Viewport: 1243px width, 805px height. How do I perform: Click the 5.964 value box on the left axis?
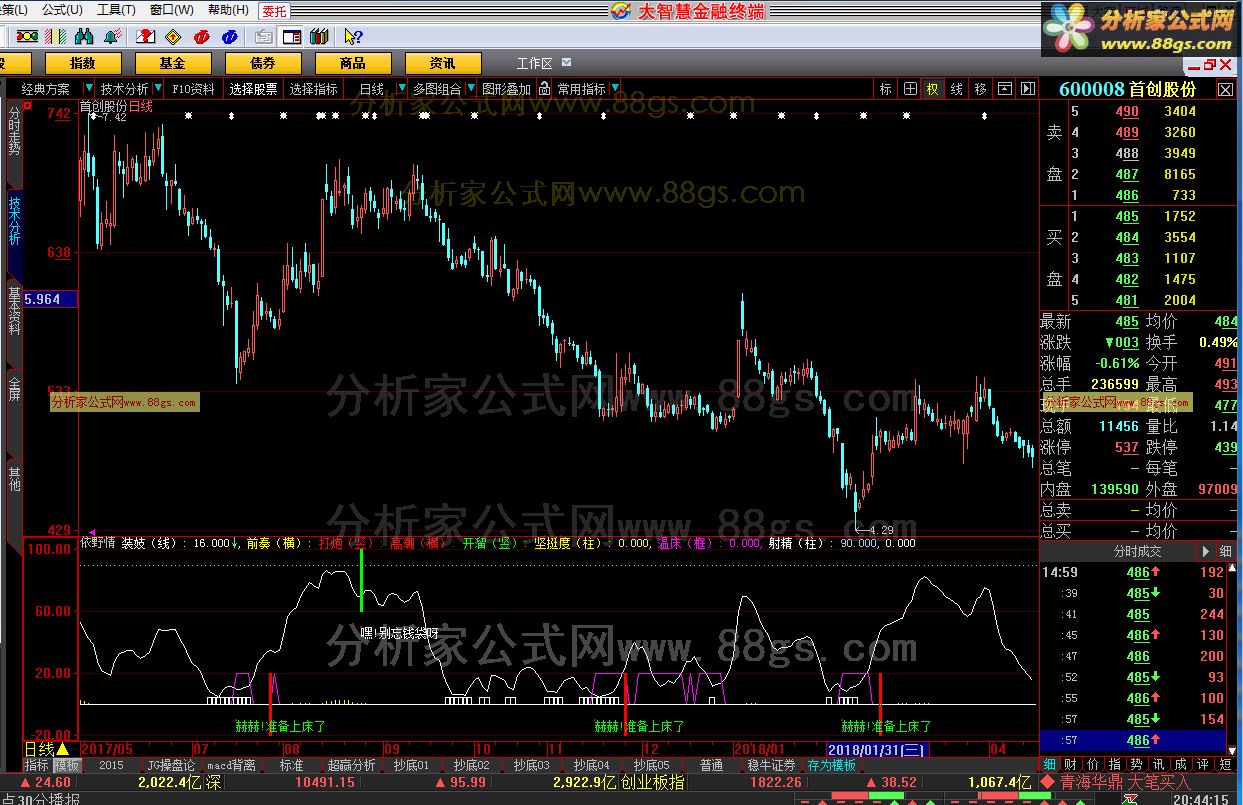click(50, 299)
